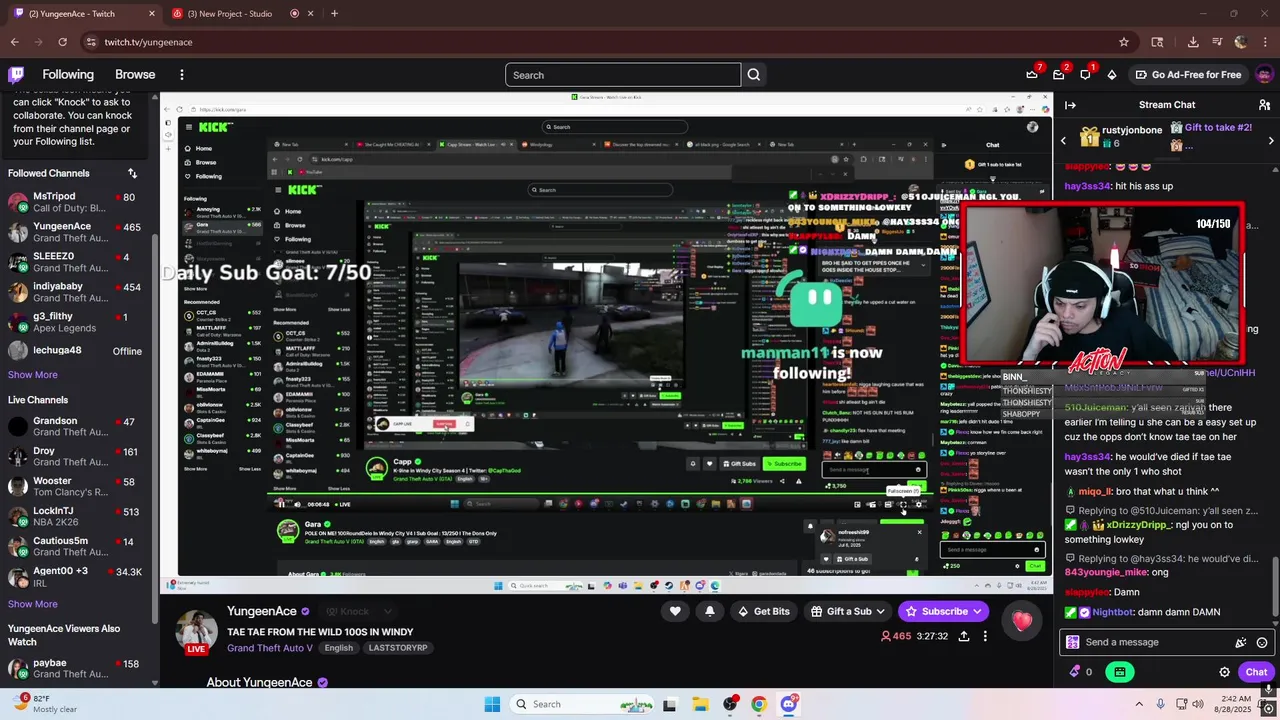This screenshot has width=1280, height=720.
Task: Click the notification bell under the stream
Action: click(710, 611)
